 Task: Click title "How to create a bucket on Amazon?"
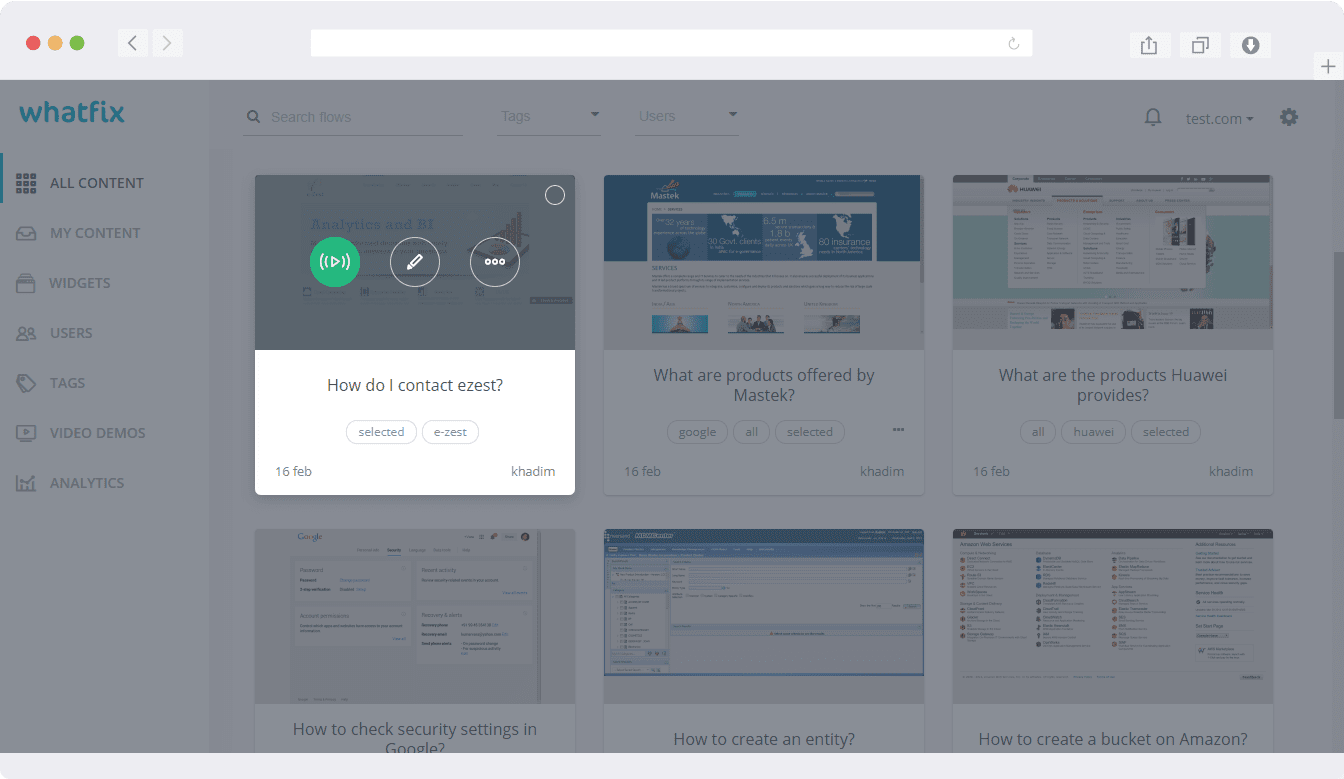[x=1113, y=739]
